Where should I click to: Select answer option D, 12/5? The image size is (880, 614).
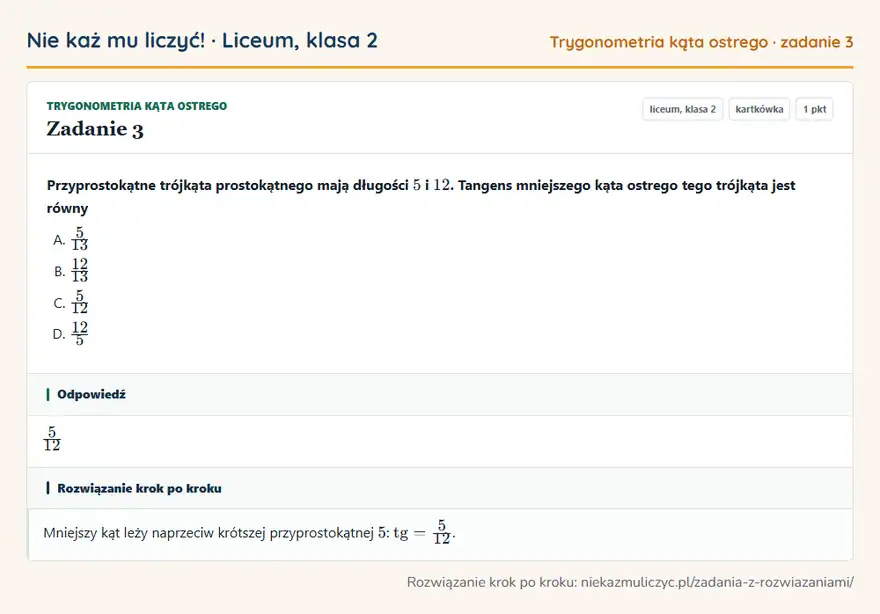click(71, 334)
